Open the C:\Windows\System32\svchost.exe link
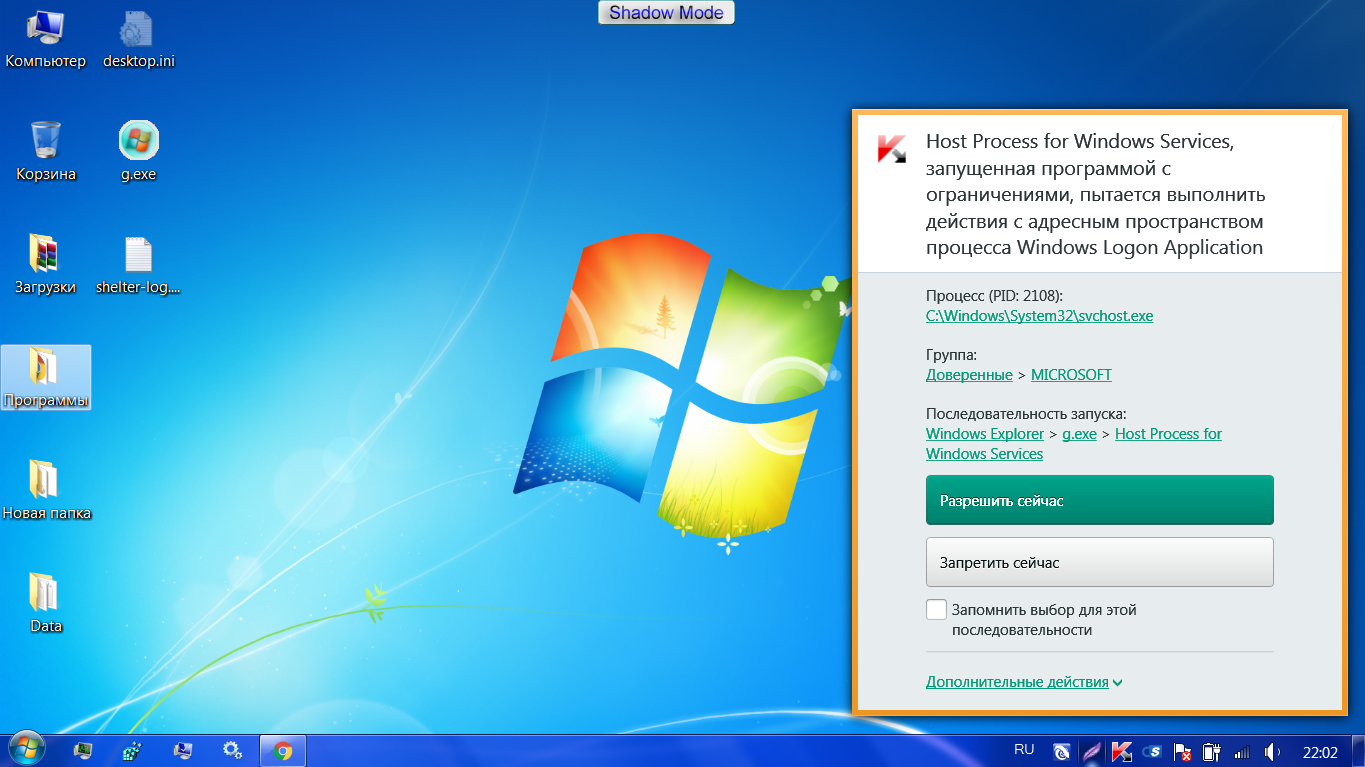The image size is (1365, 767). tap(1040, 316)
